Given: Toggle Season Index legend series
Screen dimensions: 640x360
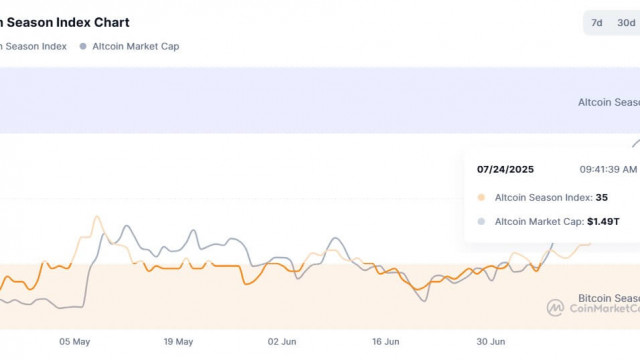Looking at the screenshot, I should [33, 47].
